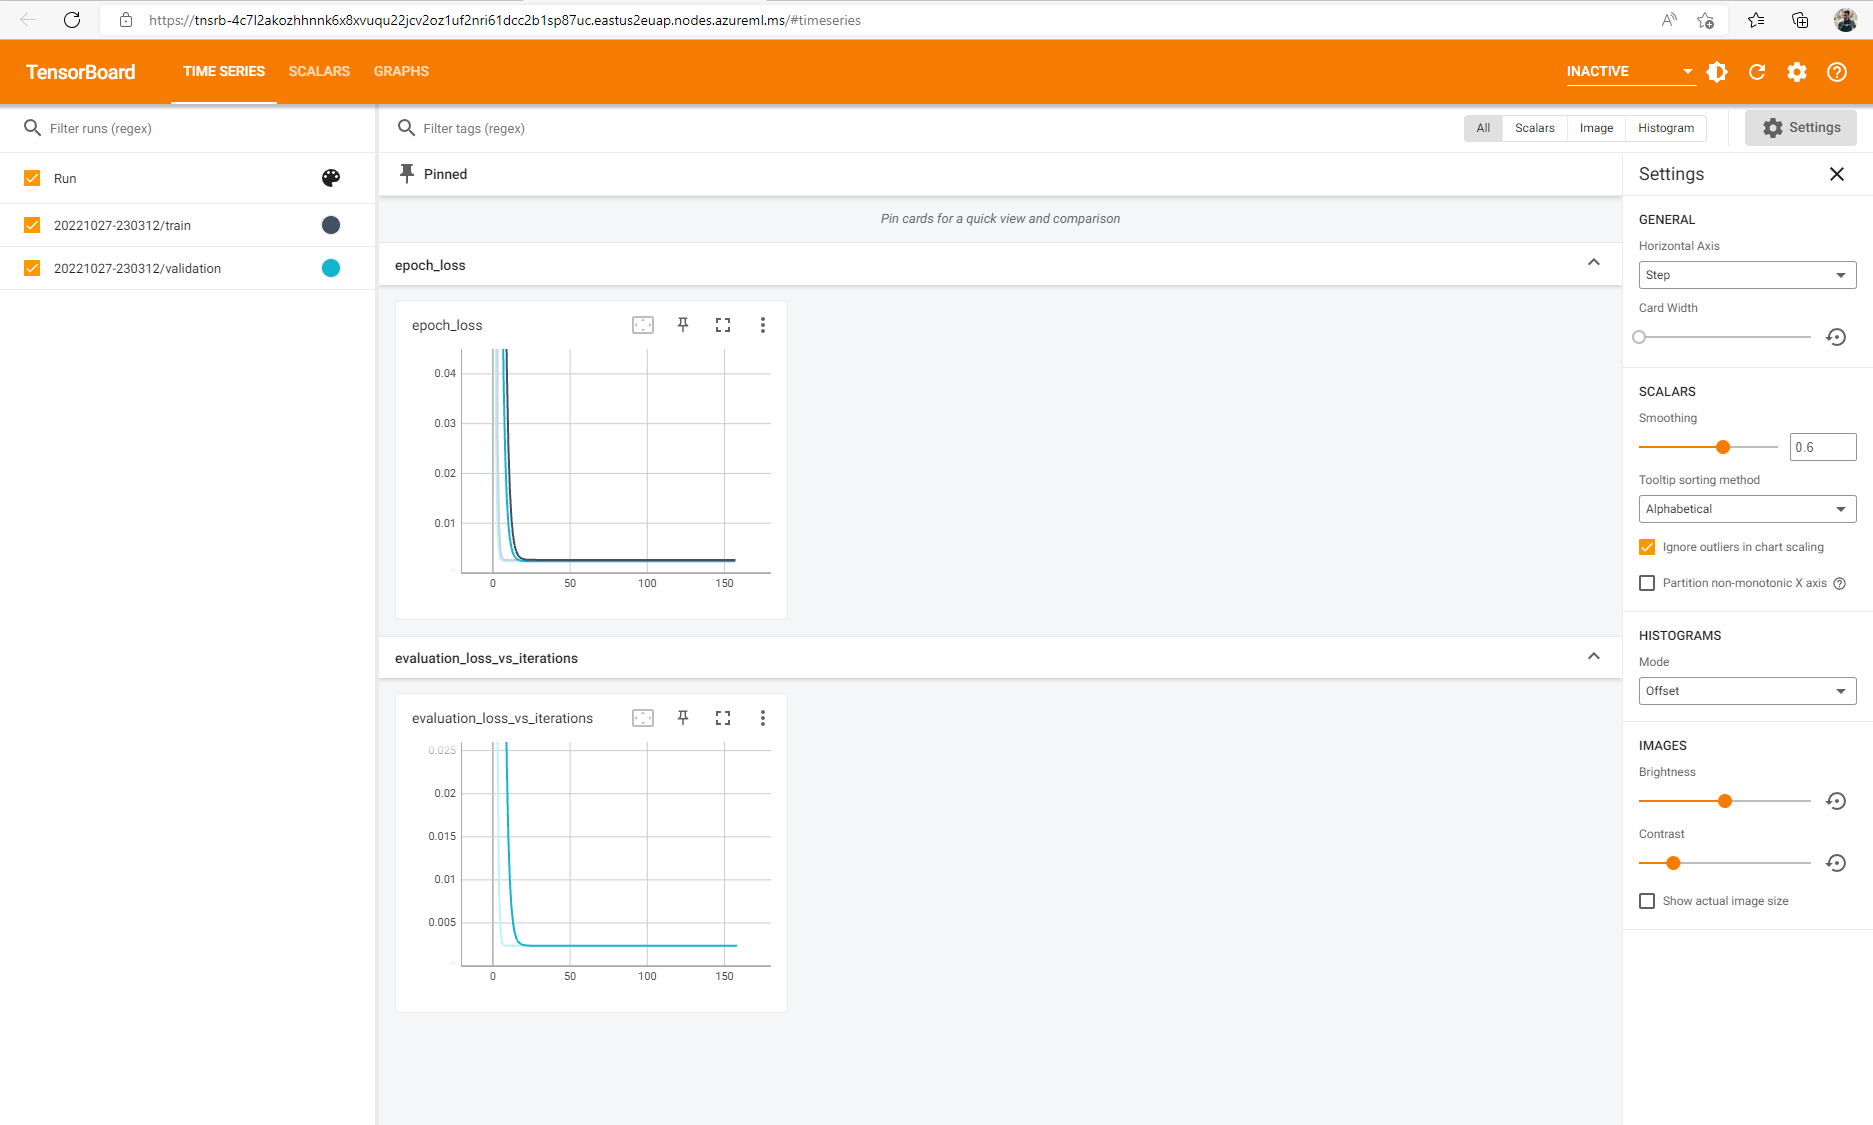Image resolution: width=1873 pixels, height=1125 pixels.
Task: Open the Tooltip sorting method dropdown
Action: [1747, 509]
